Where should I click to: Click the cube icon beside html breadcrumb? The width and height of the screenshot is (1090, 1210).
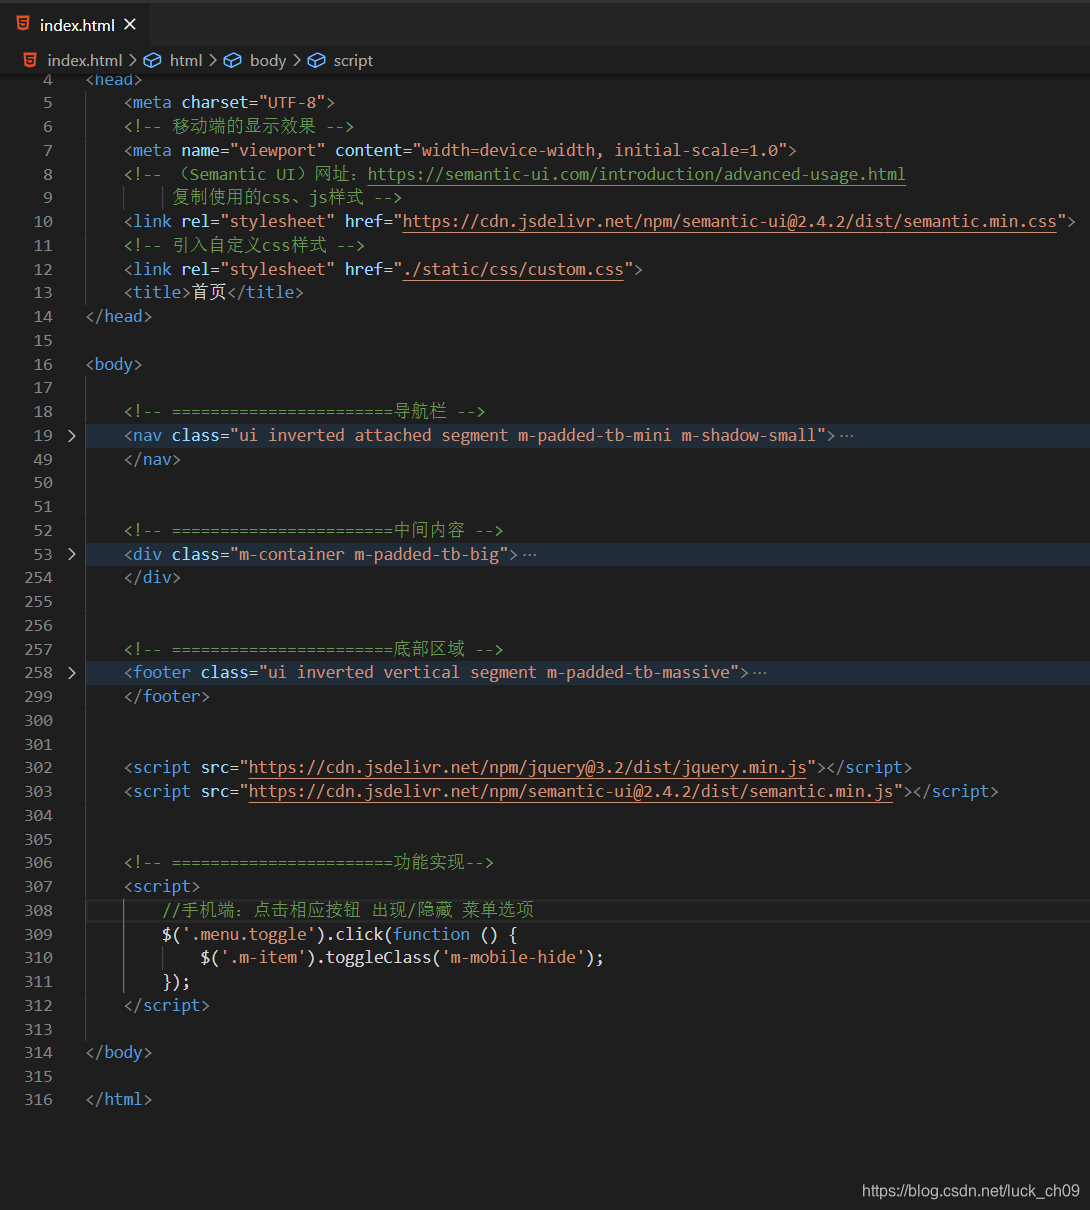[152, 60]
